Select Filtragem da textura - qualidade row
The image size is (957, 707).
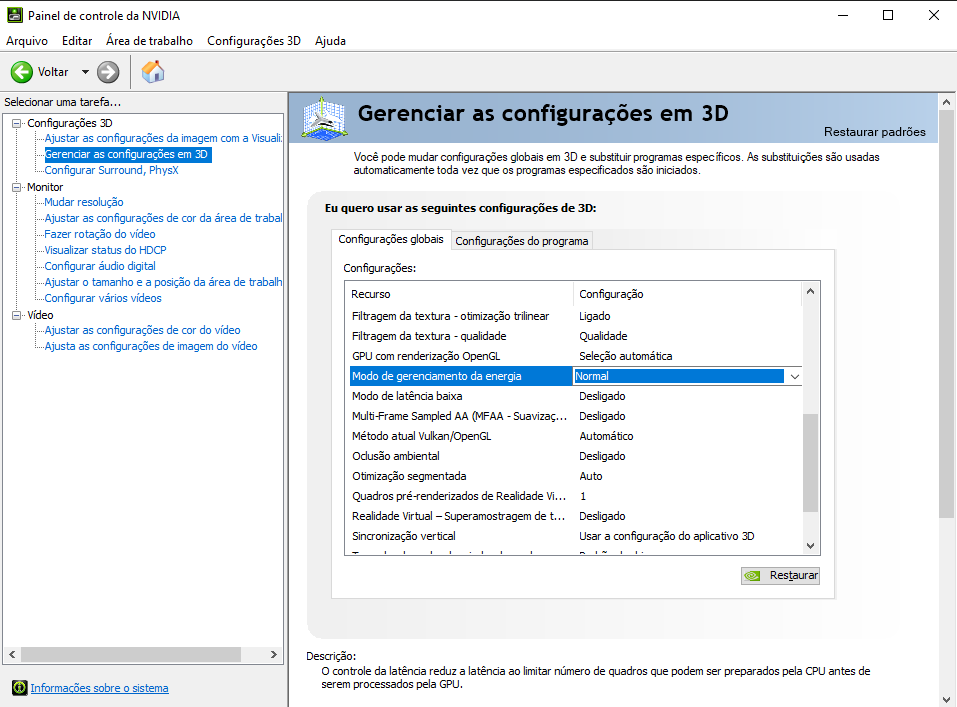coord(576,336)
